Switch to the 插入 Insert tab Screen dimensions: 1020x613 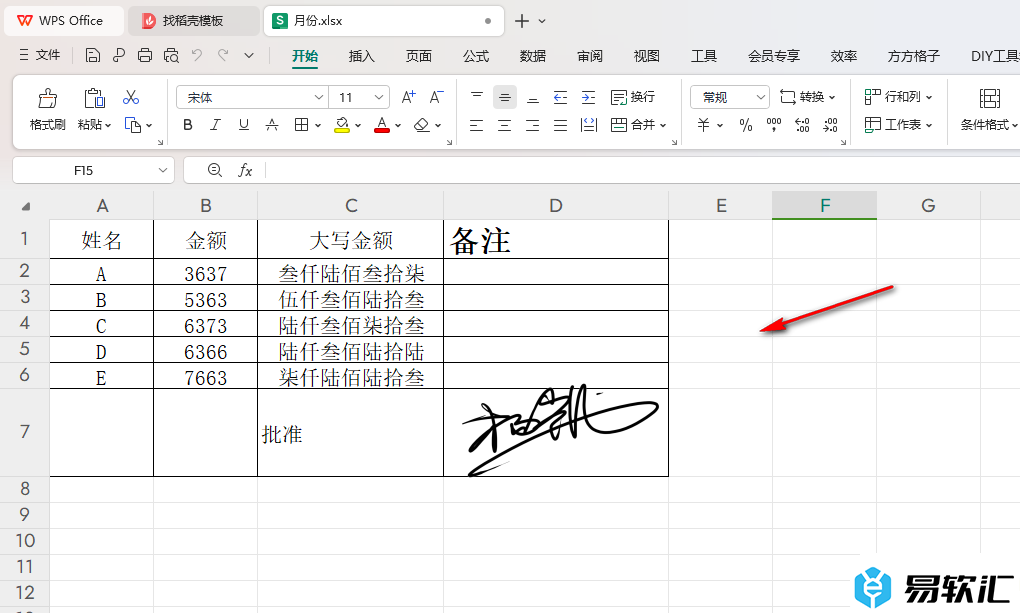click(x=362, y=56)
